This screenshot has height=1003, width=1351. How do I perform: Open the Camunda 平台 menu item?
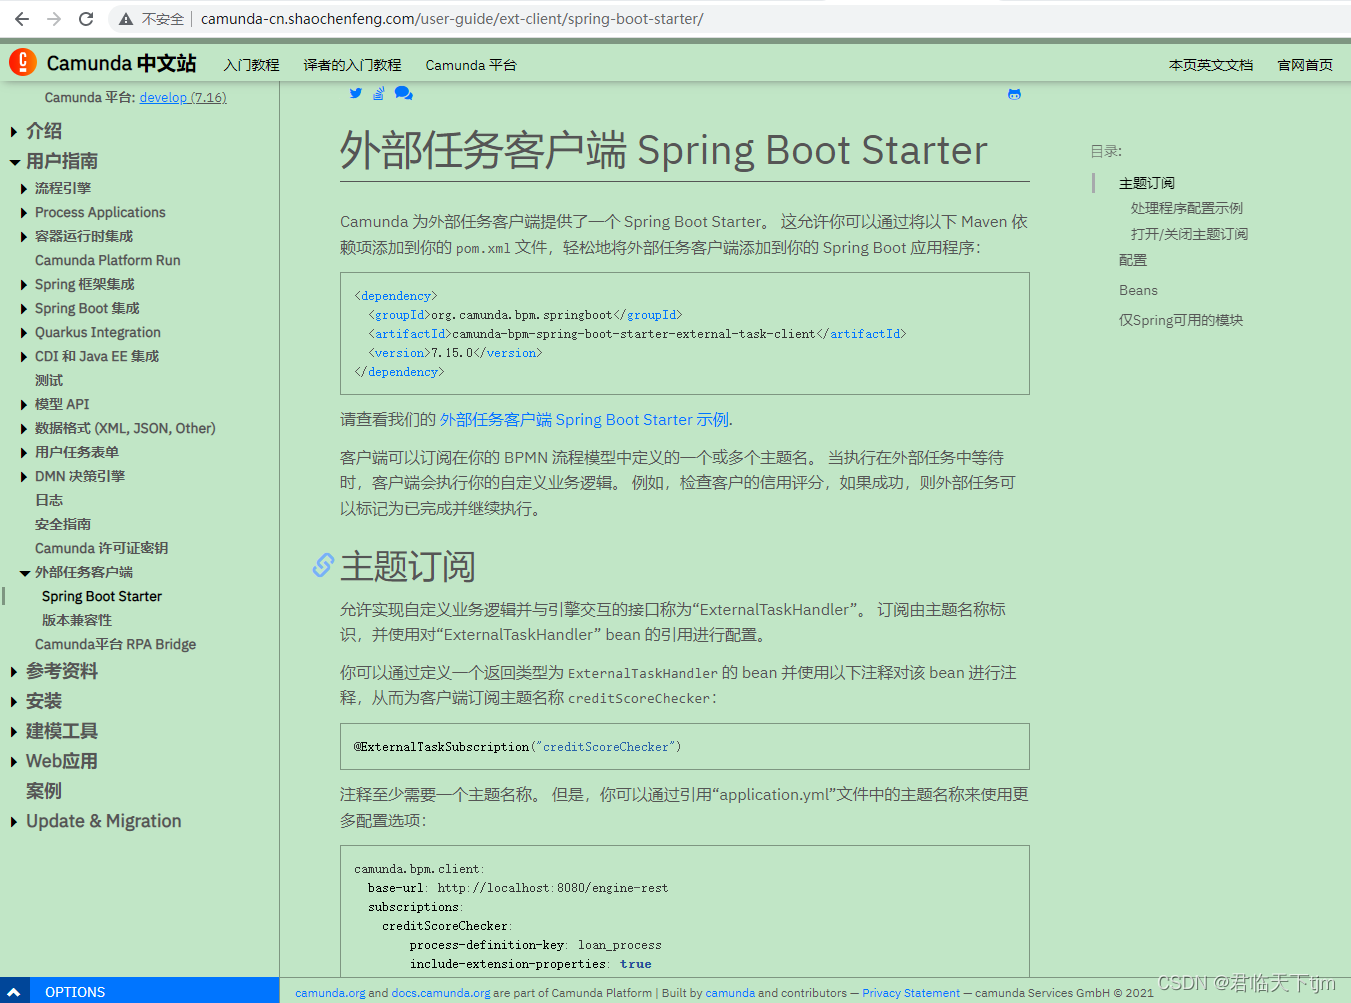coord(470,65)
